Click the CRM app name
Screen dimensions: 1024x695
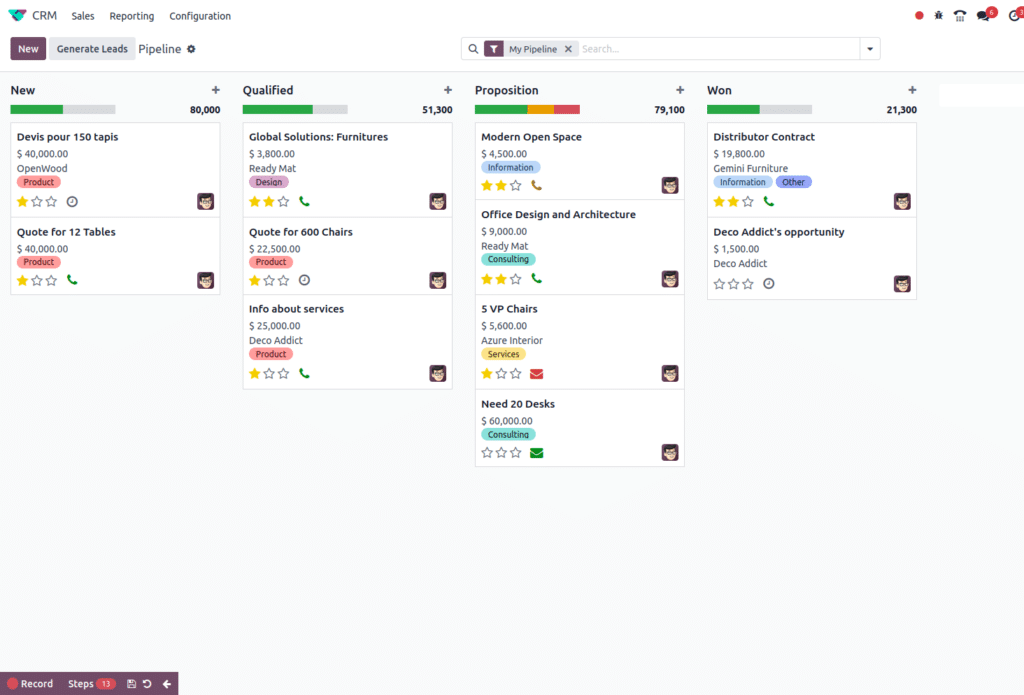point(44,15)
